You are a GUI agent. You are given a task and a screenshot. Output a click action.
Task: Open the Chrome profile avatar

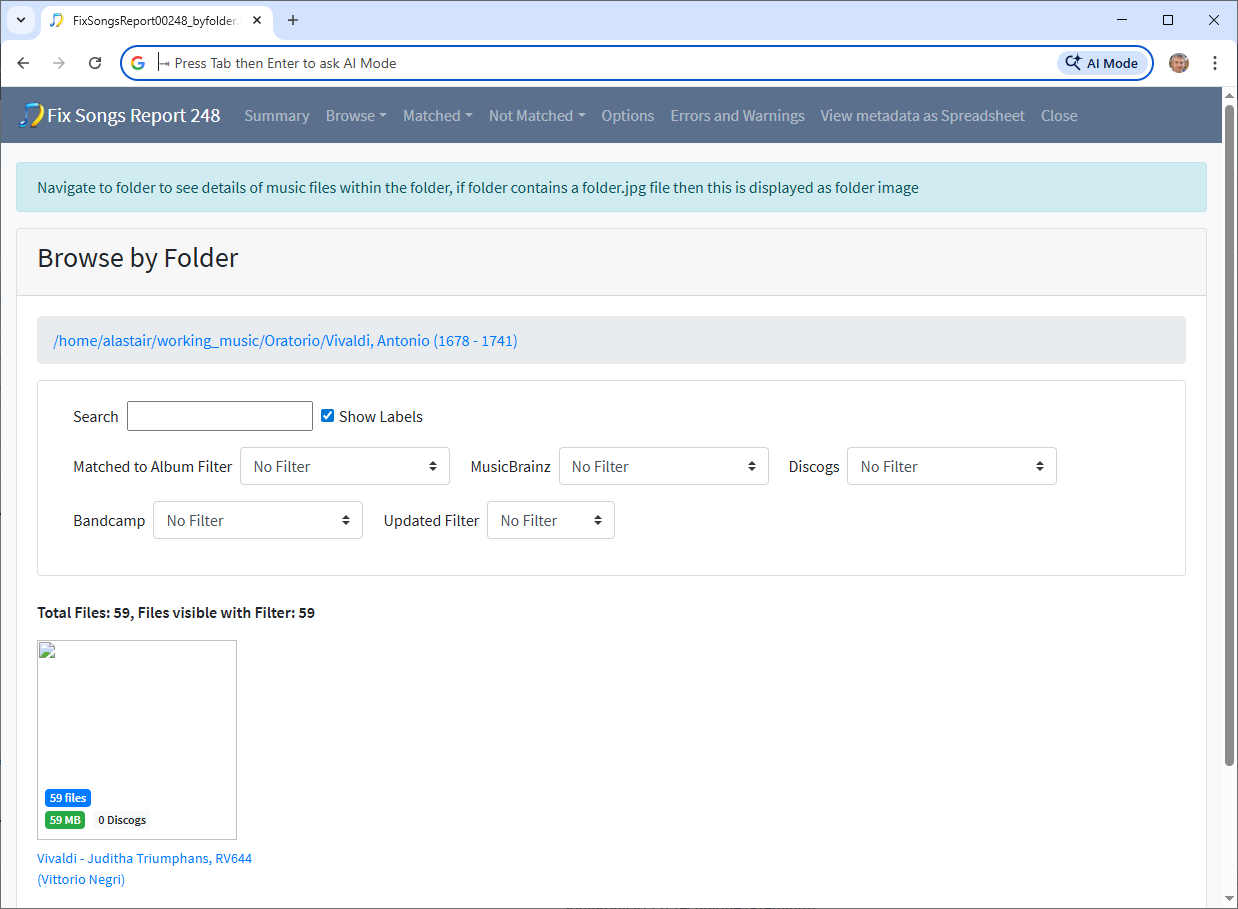[x=1179, y=63]
